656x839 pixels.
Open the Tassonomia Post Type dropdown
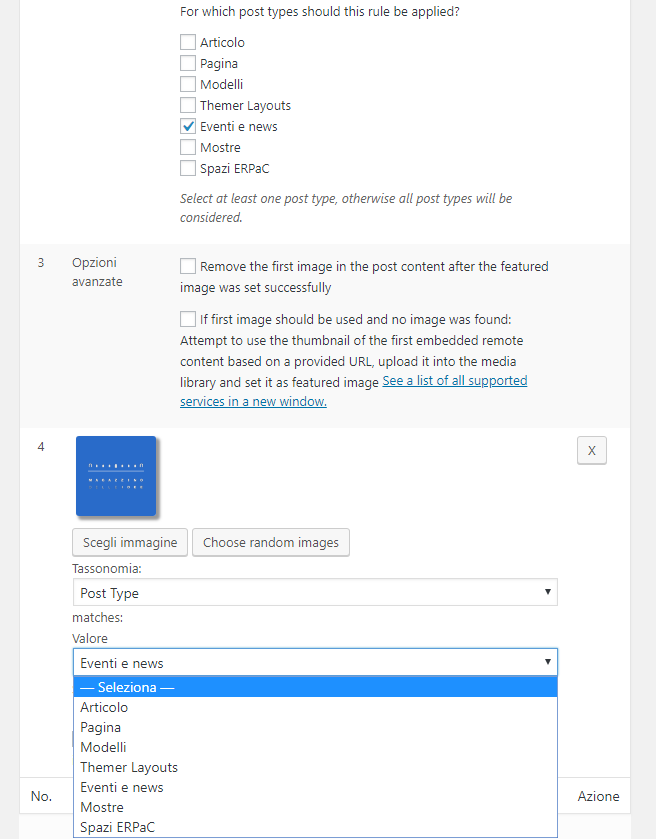[x=315, y=592]
